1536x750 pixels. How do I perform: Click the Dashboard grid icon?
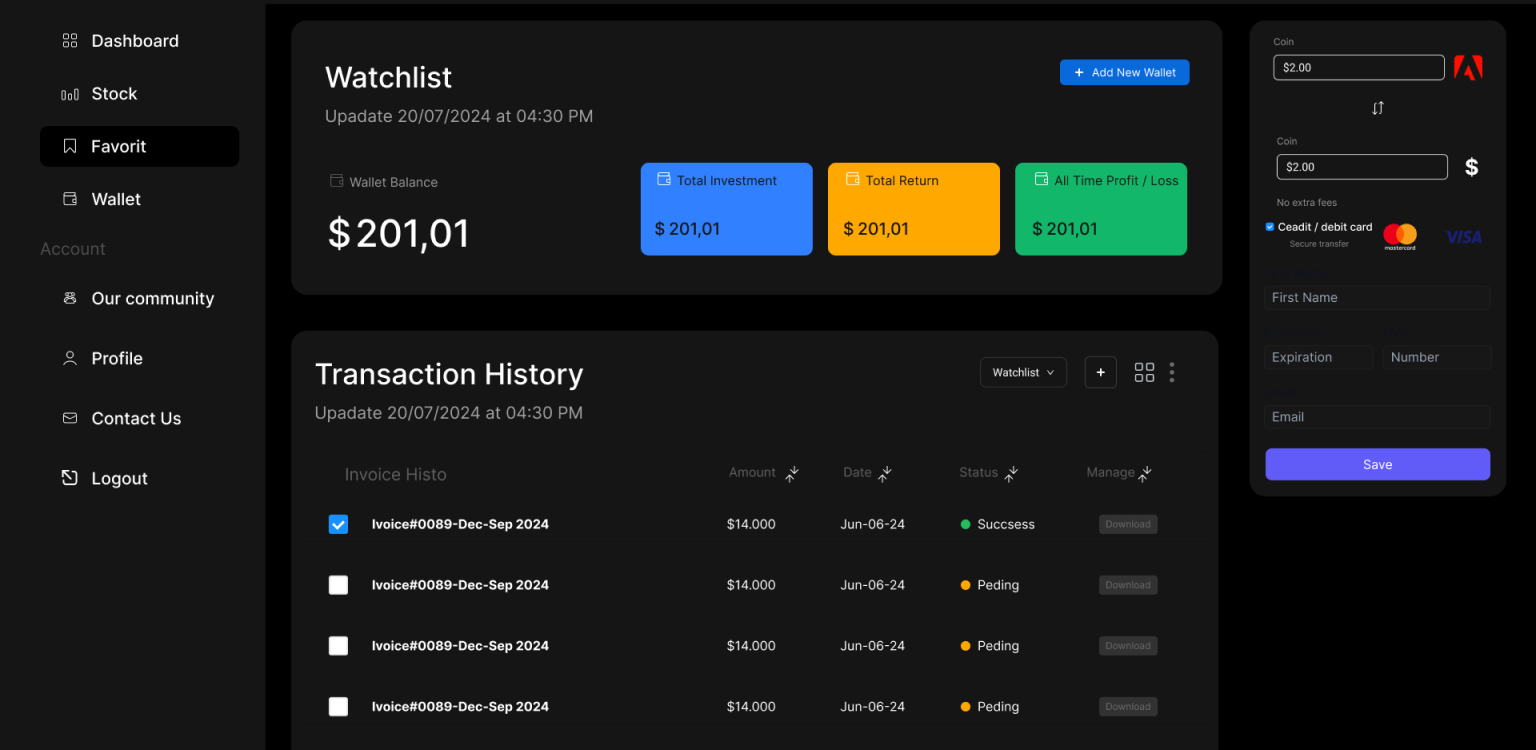click(x=70, y=41)
